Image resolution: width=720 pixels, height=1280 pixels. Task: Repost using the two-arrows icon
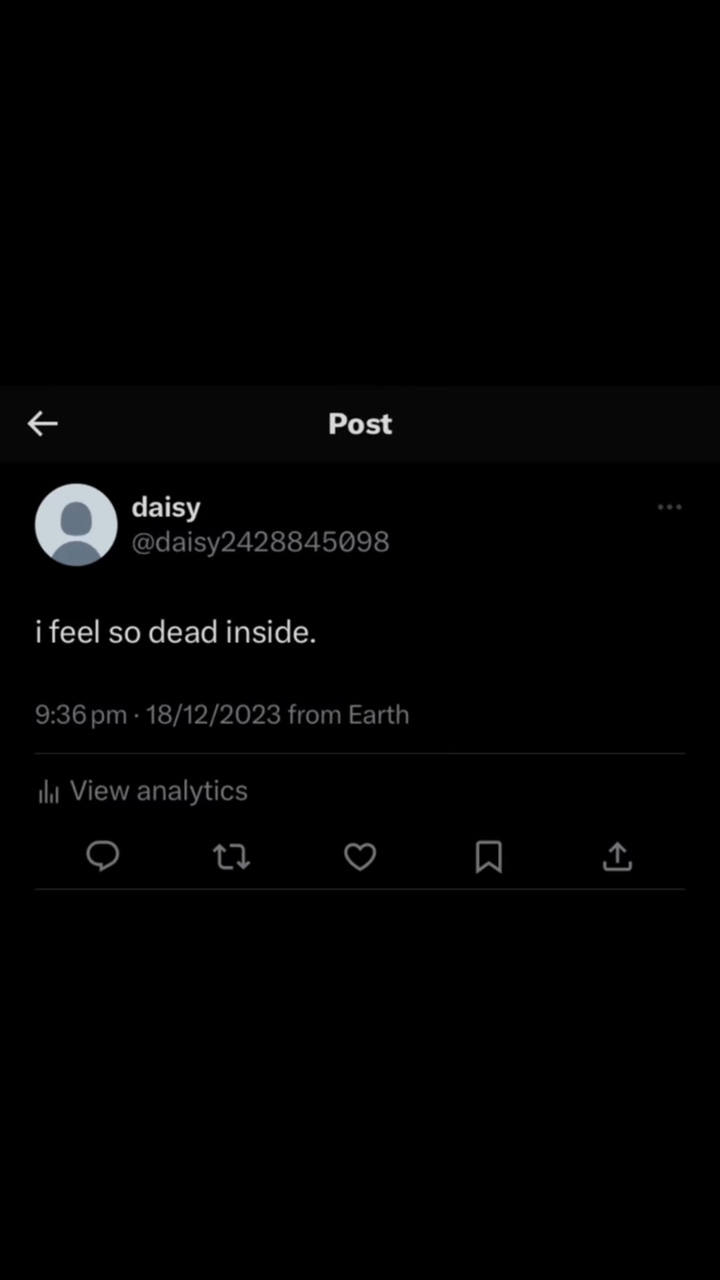(x=232, y=856)
